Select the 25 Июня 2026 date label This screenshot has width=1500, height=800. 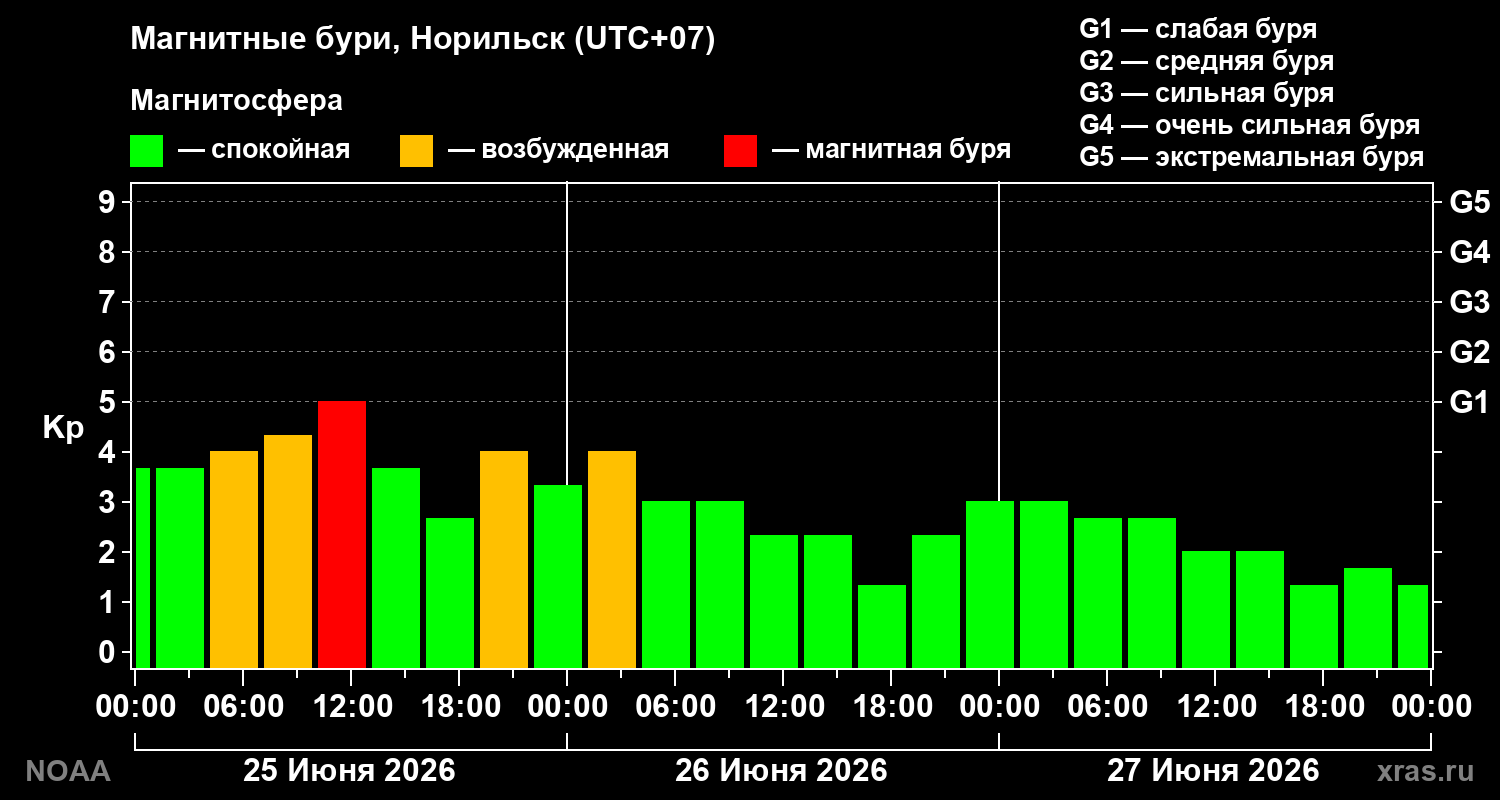click(x=350, y=771)
